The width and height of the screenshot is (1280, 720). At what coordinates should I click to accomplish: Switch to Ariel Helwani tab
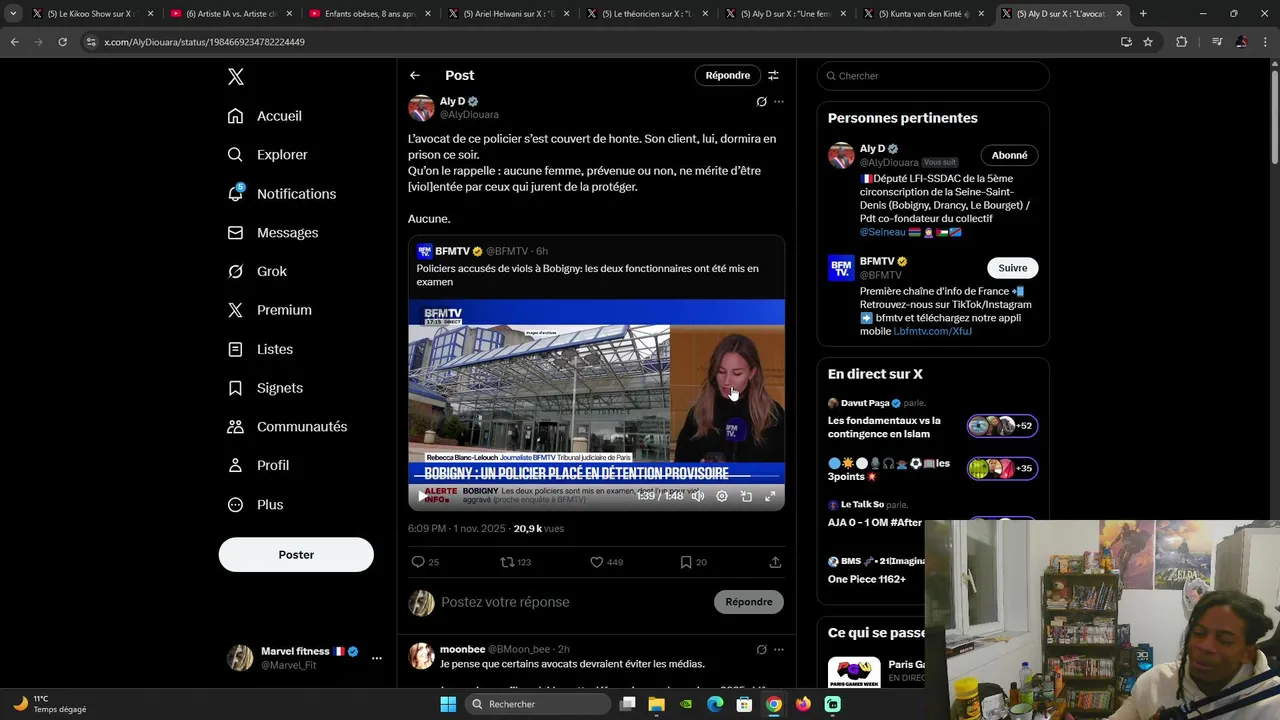(509, 14)
